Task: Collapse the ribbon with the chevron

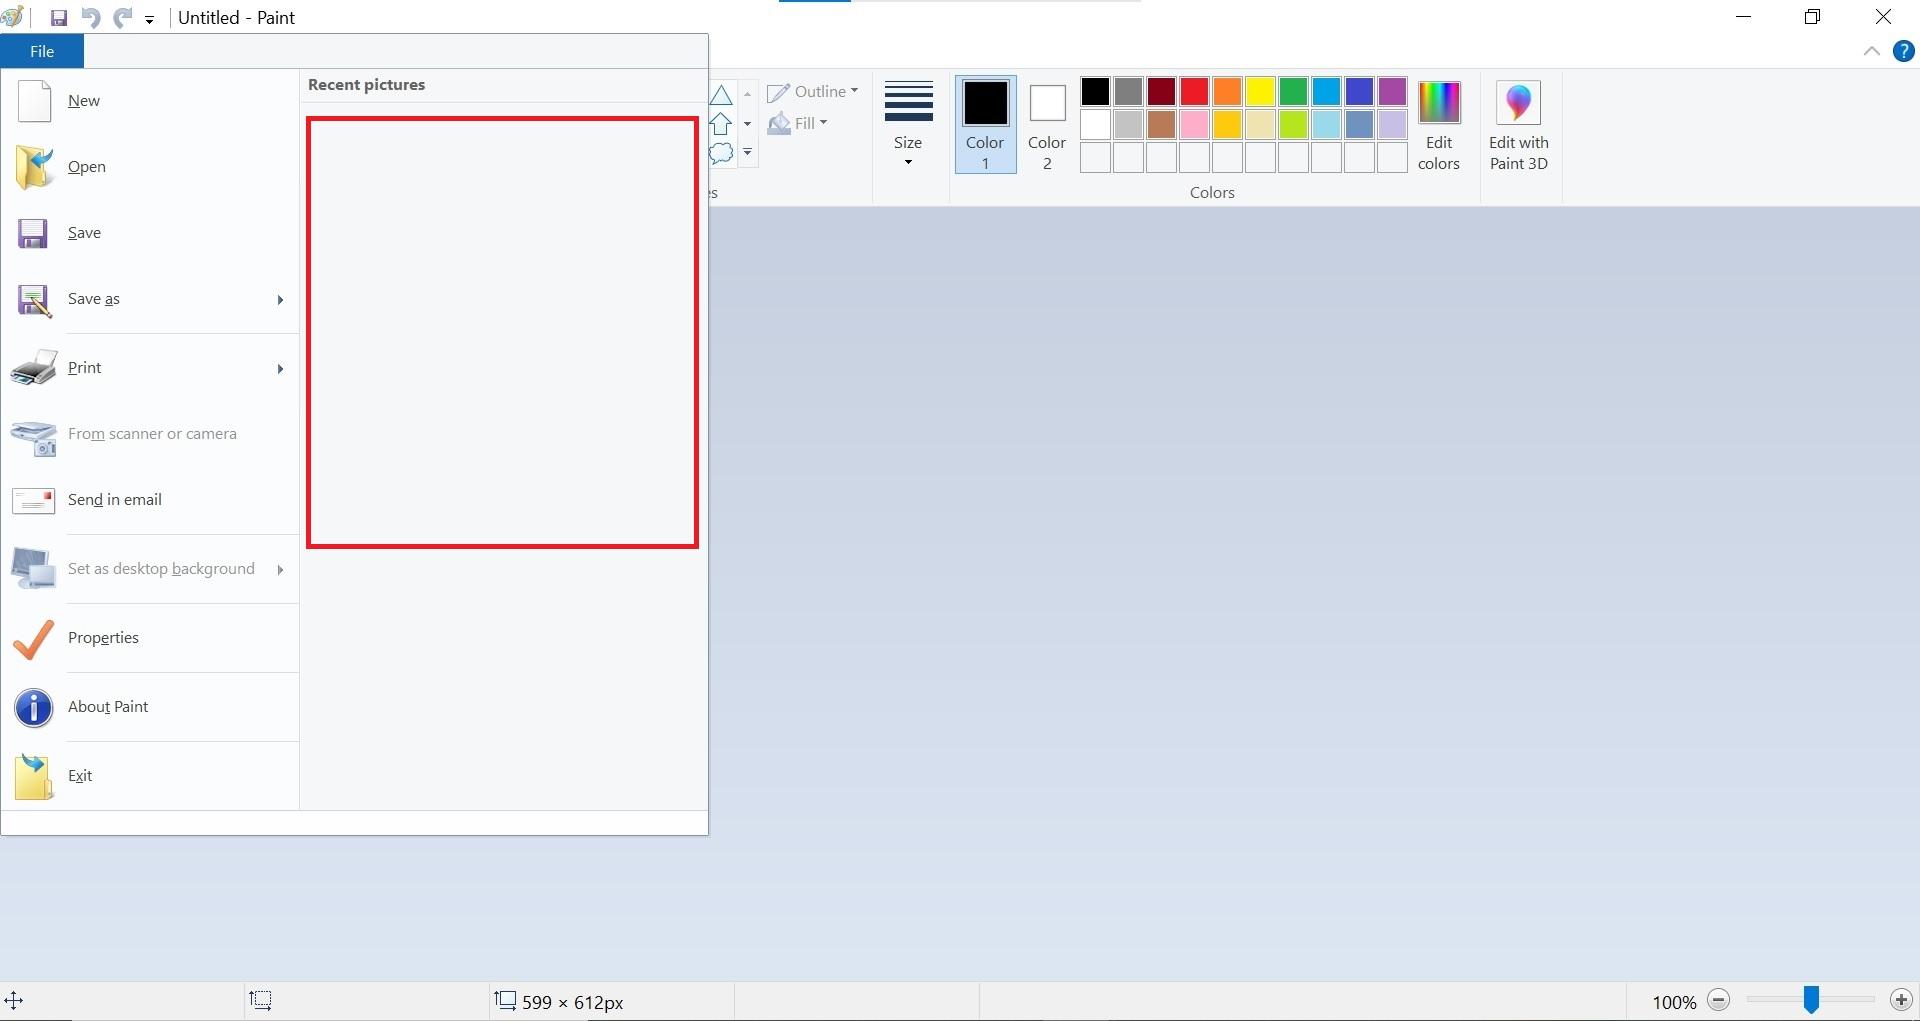Action: pos(1871,52)
